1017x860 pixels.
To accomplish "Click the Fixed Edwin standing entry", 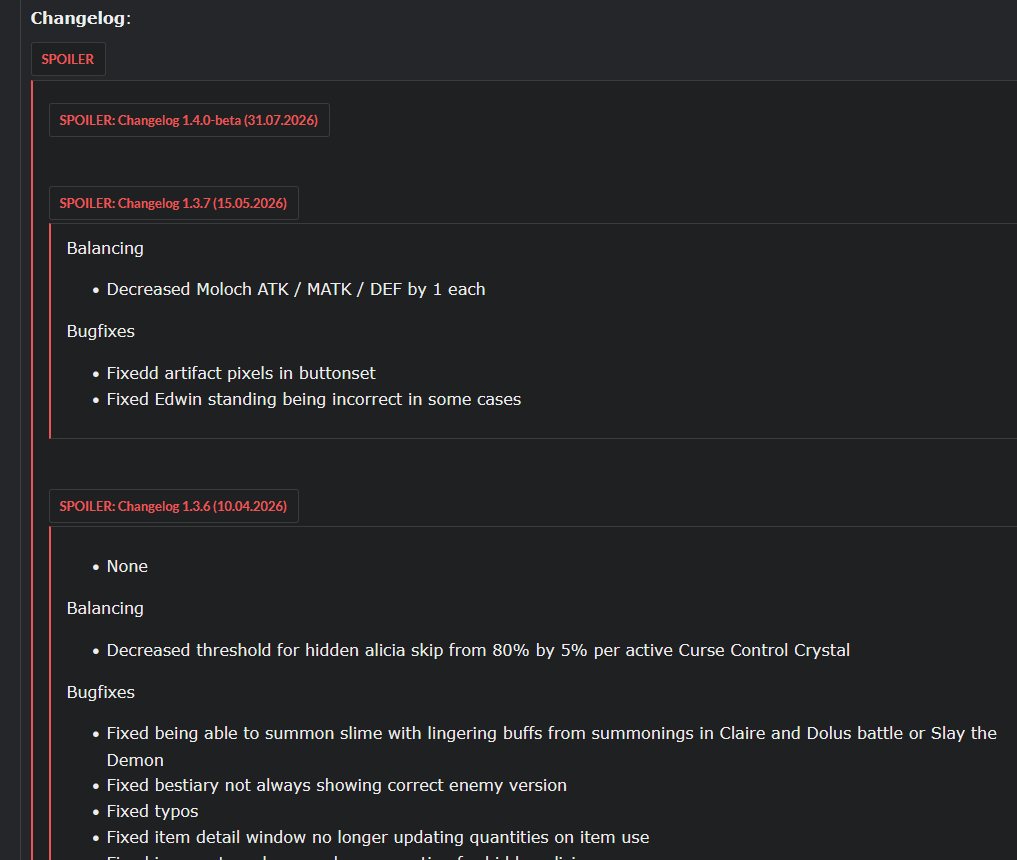I will (x=313, y=400).
